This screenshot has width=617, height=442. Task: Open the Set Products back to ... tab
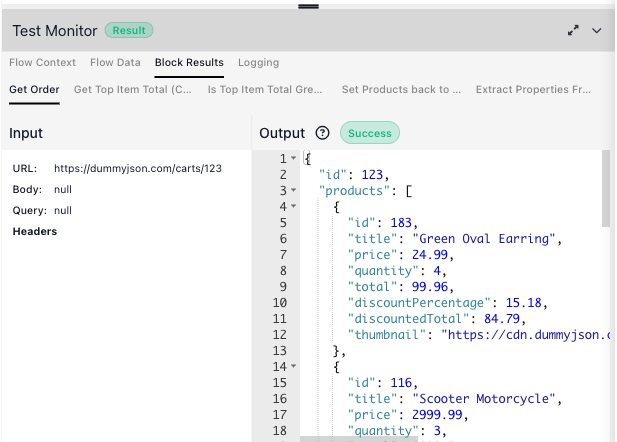coord(401,89)
